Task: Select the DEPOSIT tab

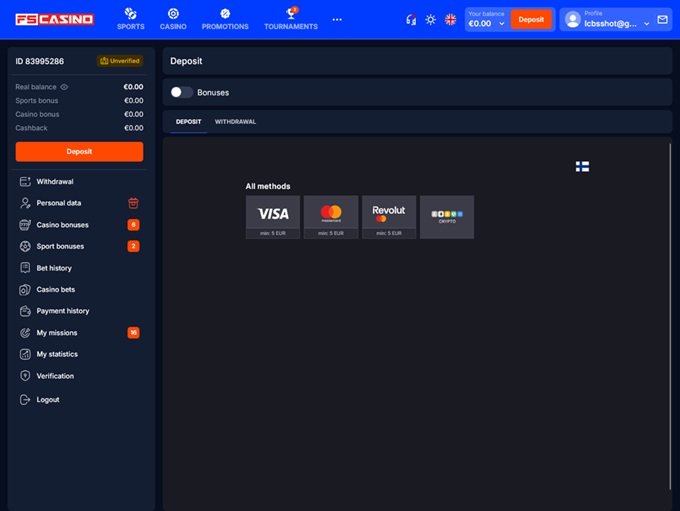Action: tap(188, 122)
